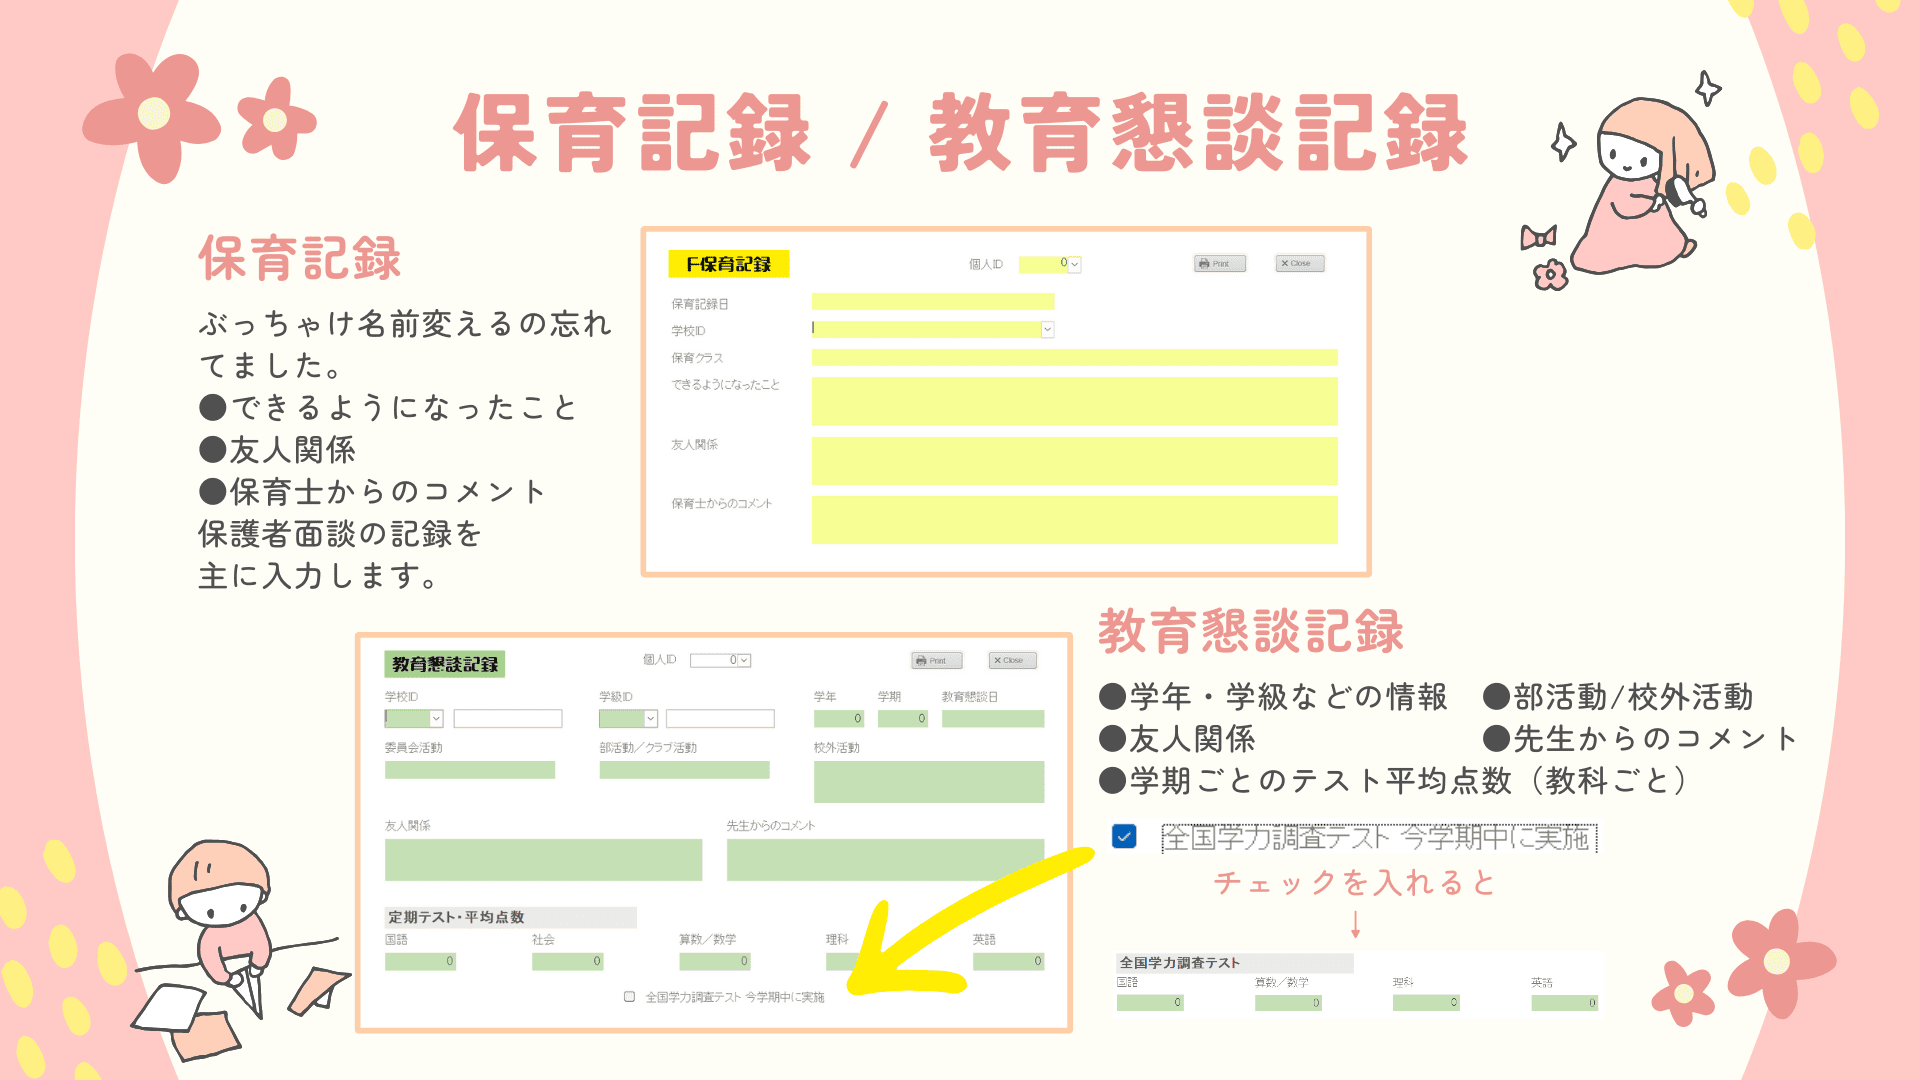
Task: Click the Print button in F保育記録 form
Action: (1220, 264)
